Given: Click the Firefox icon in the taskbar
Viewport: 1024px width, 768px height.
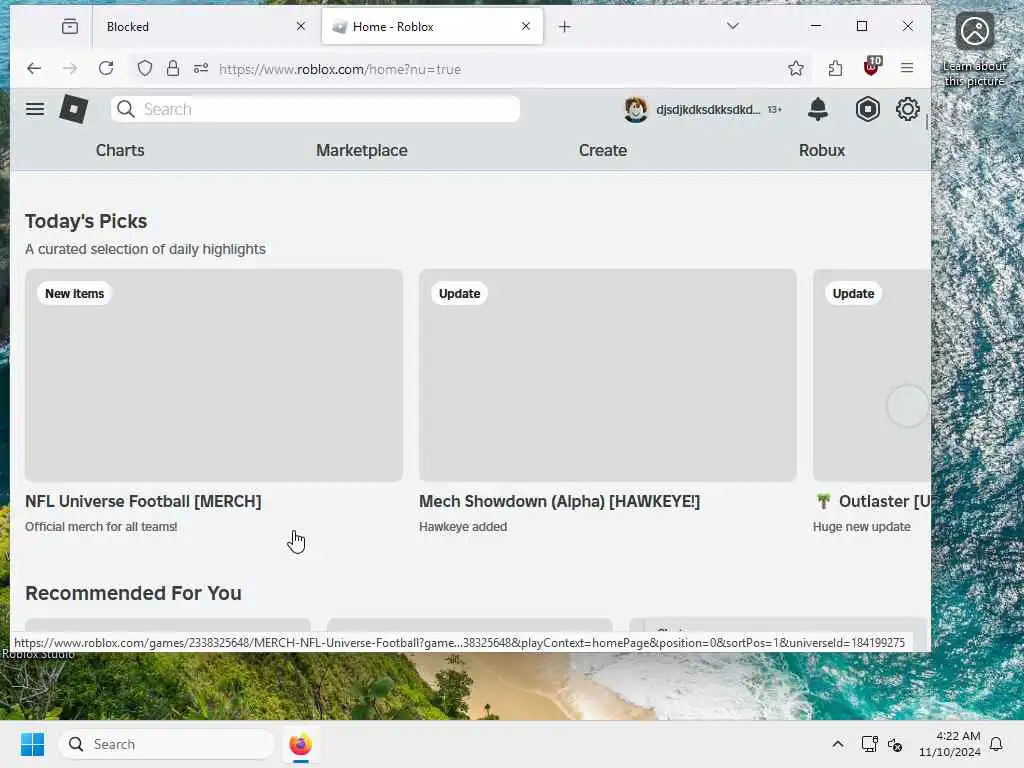Looking at the screenshot, I should 300,744.
